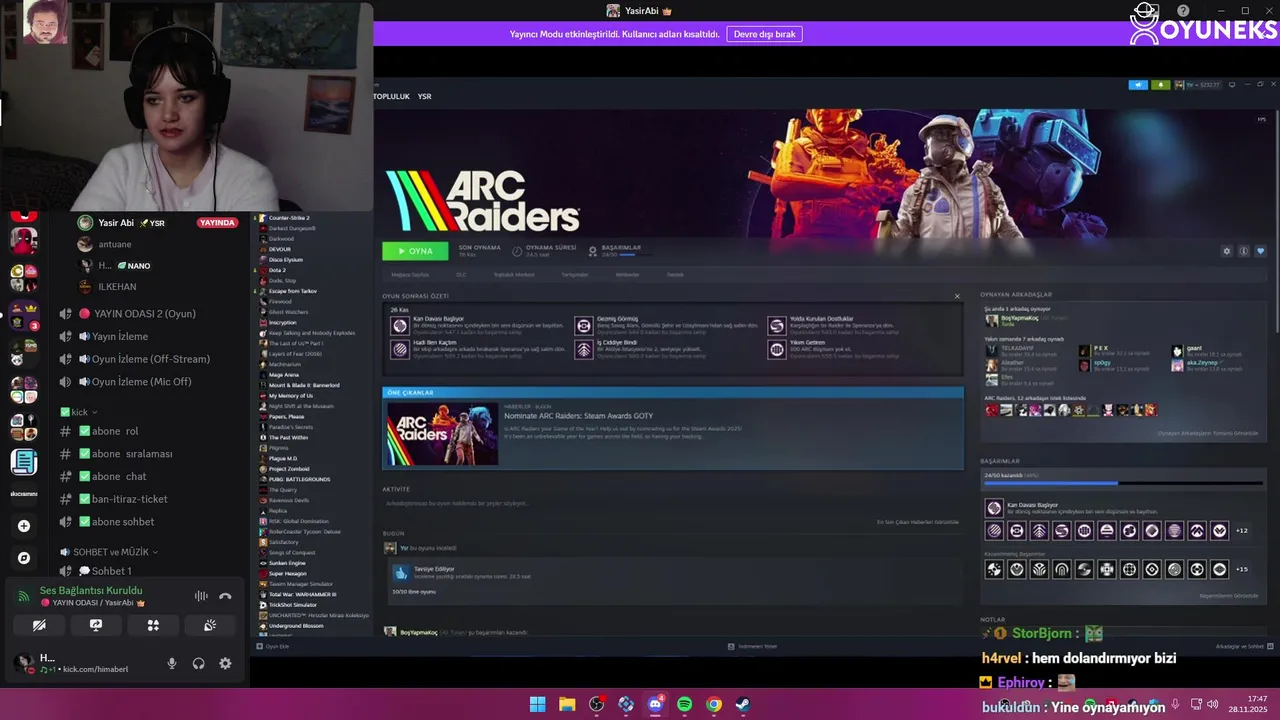Toggle Discord noise suppression waveform icon

201,596
